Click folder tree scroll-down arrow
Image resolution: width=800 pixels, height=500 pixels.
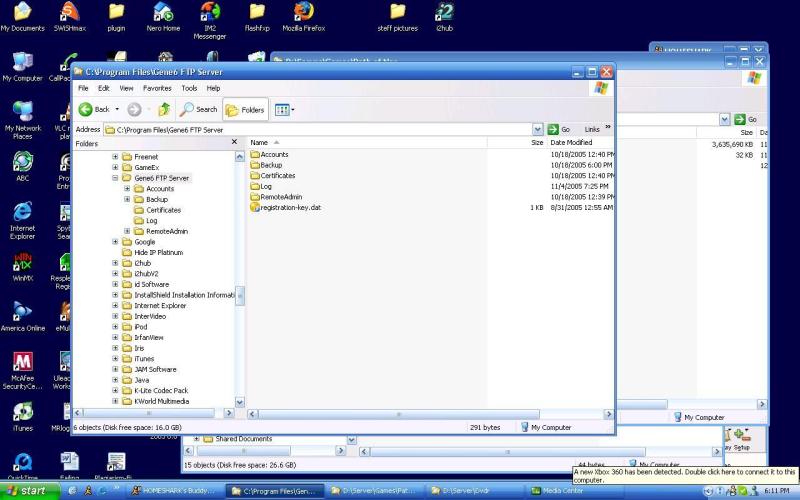point(239,402)
